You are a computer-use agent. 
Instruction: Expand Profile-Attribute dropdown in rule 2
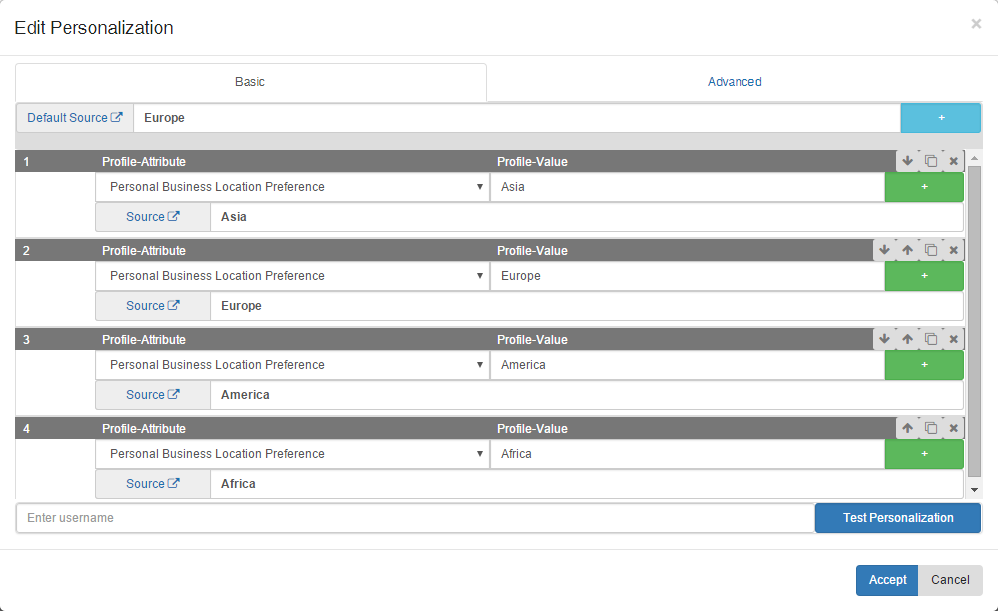[293, 276]
